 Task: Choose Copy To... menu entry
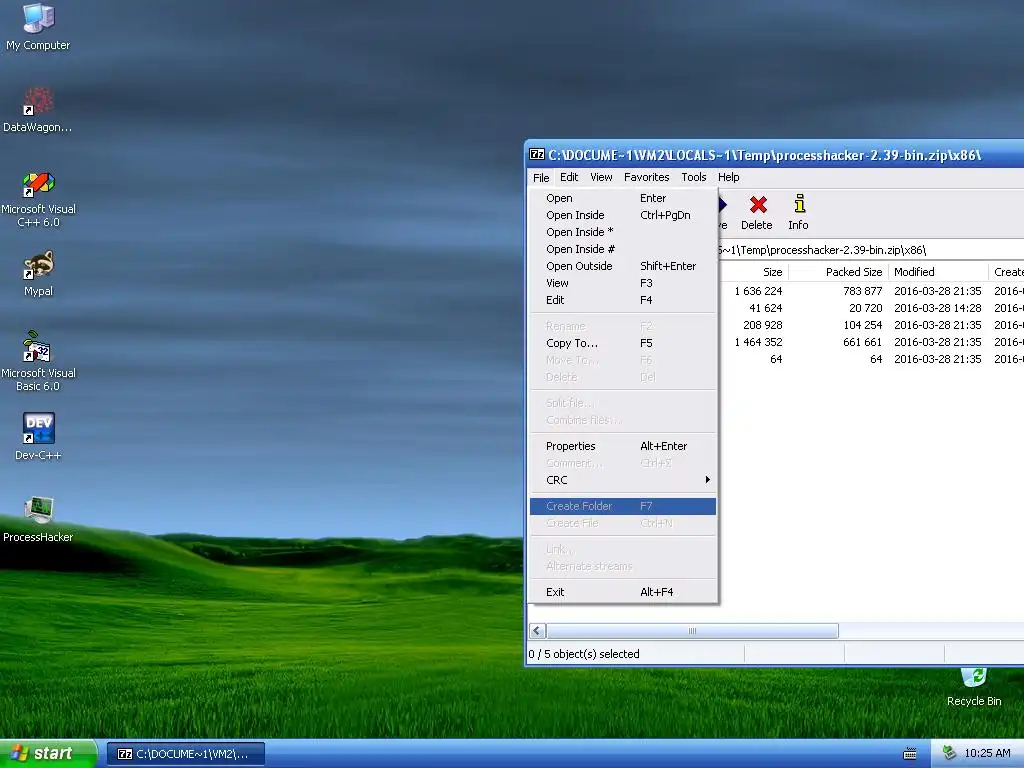(623, 343)
